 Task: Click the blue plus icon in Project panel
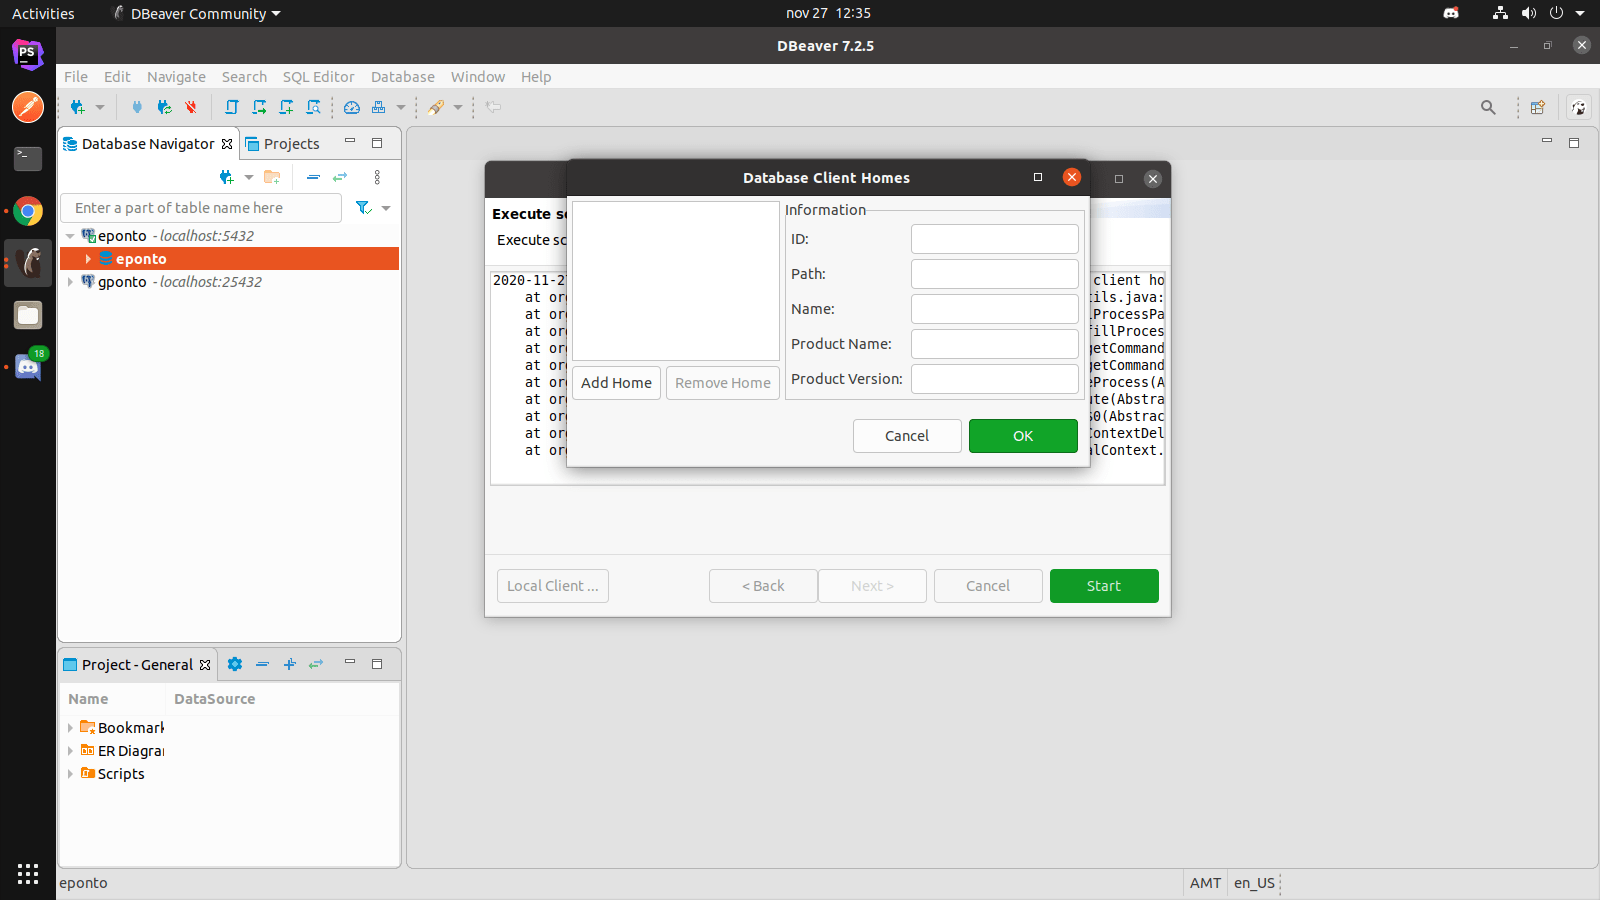tap(289, 664)
